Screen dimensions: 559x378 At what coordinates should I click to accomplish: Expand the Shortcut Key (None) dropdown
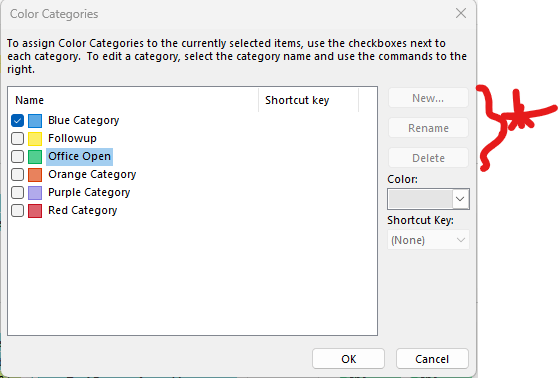coord(428,240)
